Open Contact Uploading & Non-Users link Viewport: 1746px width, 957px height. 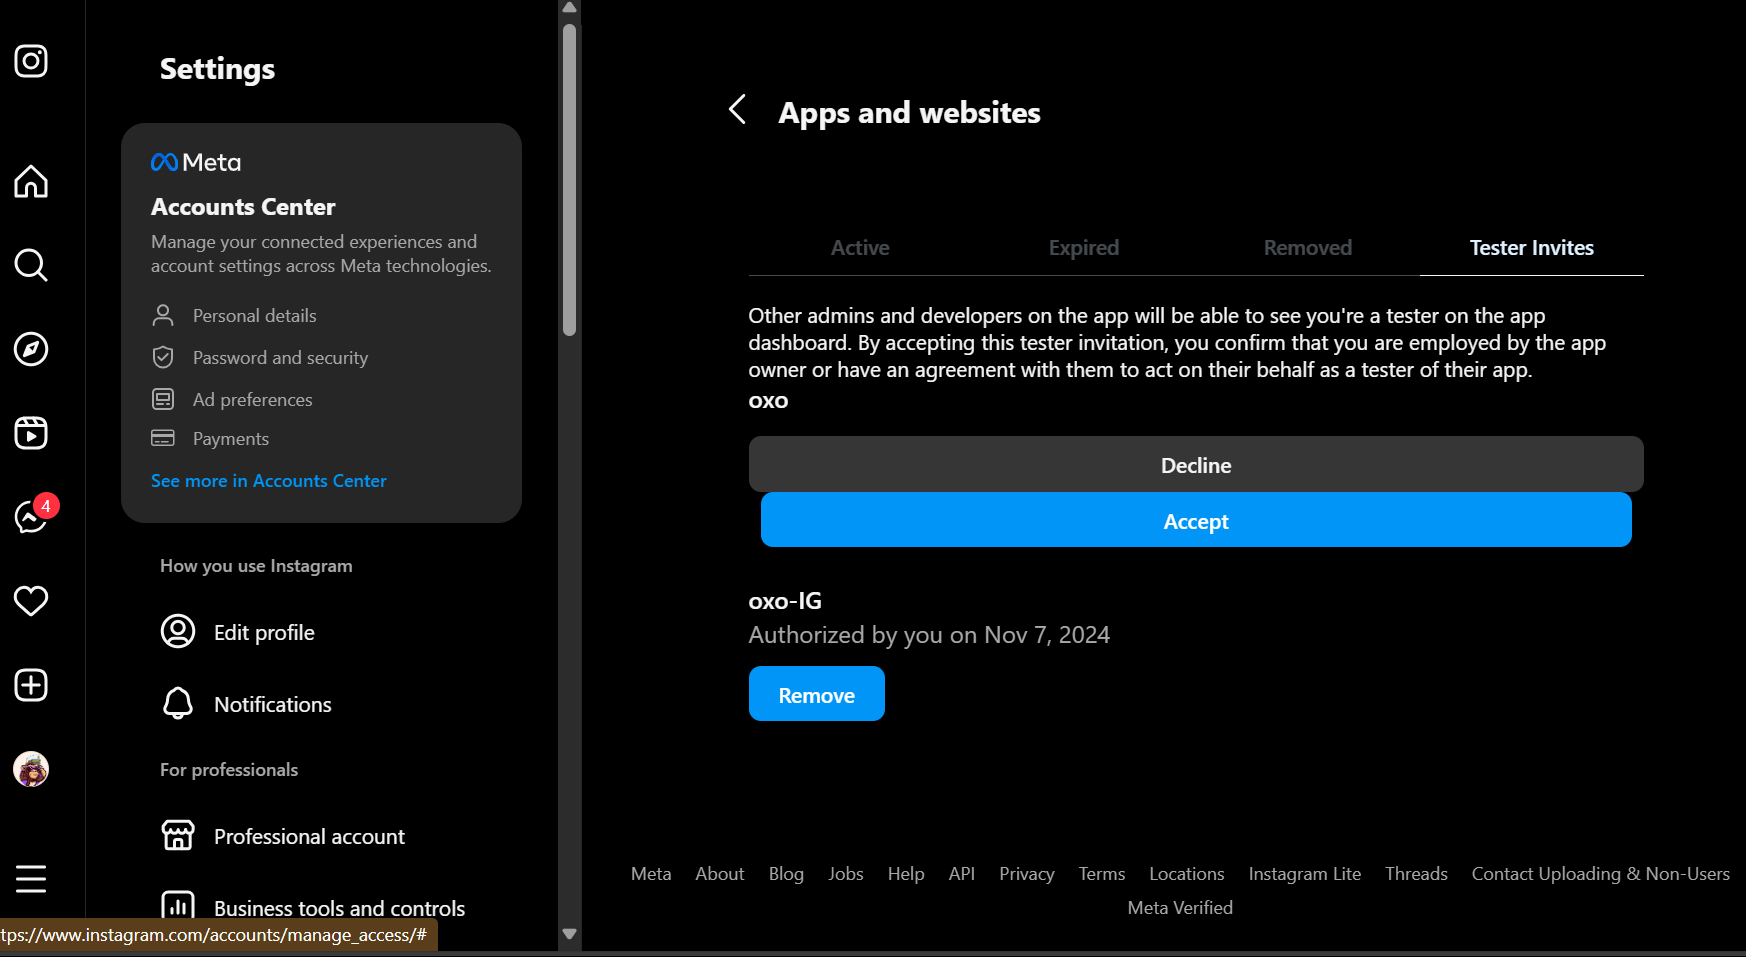1601,874
